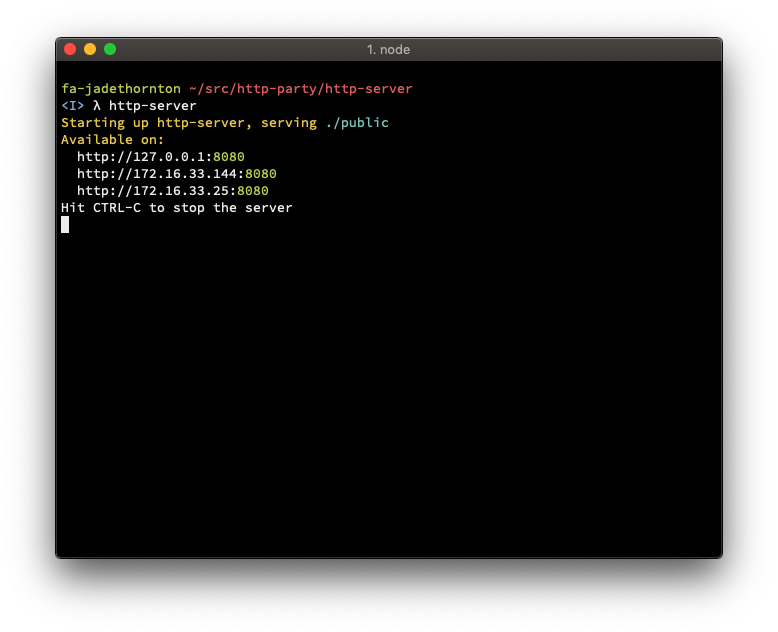The image size is (778, 632).
Task: Minimize the terminal with the yellow button
Action: 90,49
